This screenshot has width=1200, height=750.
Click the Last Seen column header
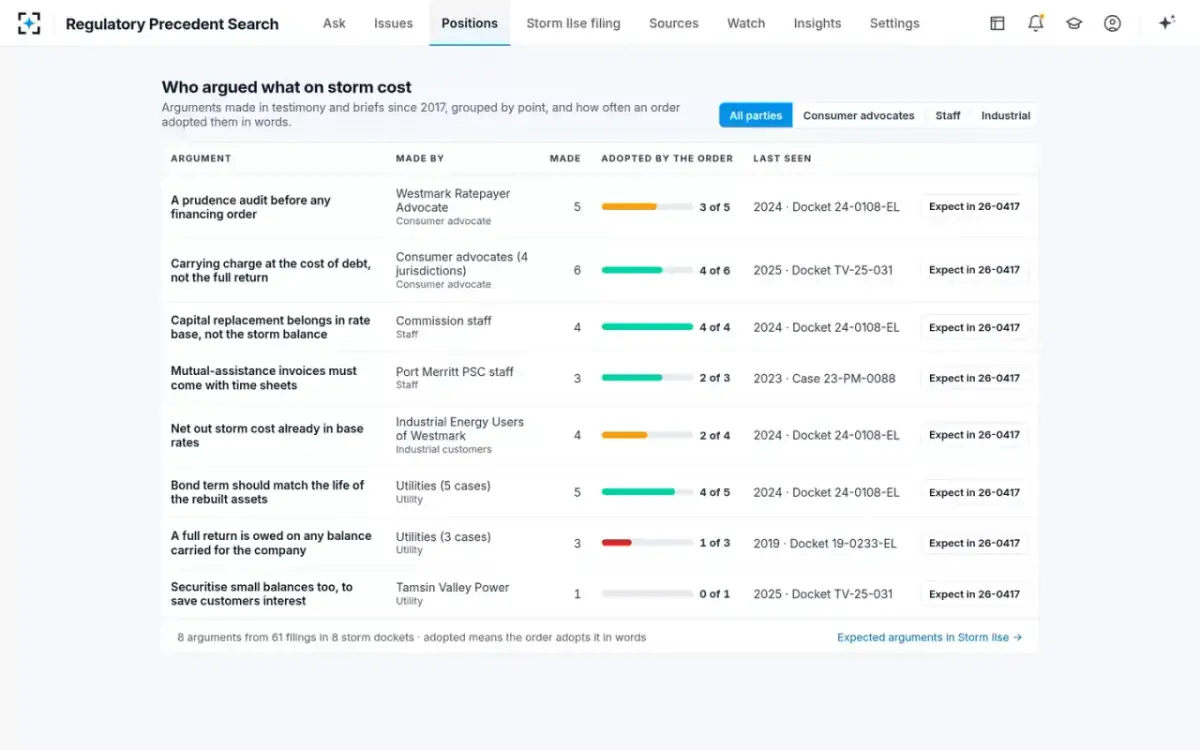pyautogui.click(x=782, y=158)
